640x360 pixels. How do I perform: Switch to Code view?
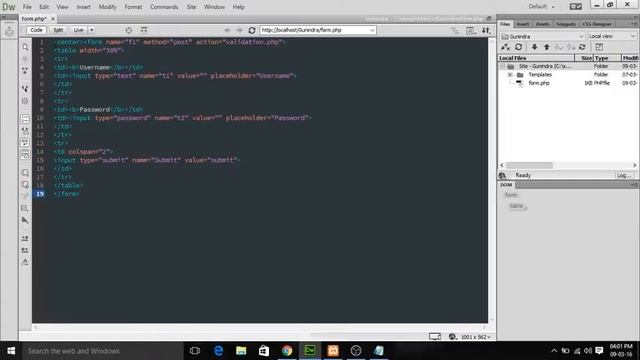36,30
